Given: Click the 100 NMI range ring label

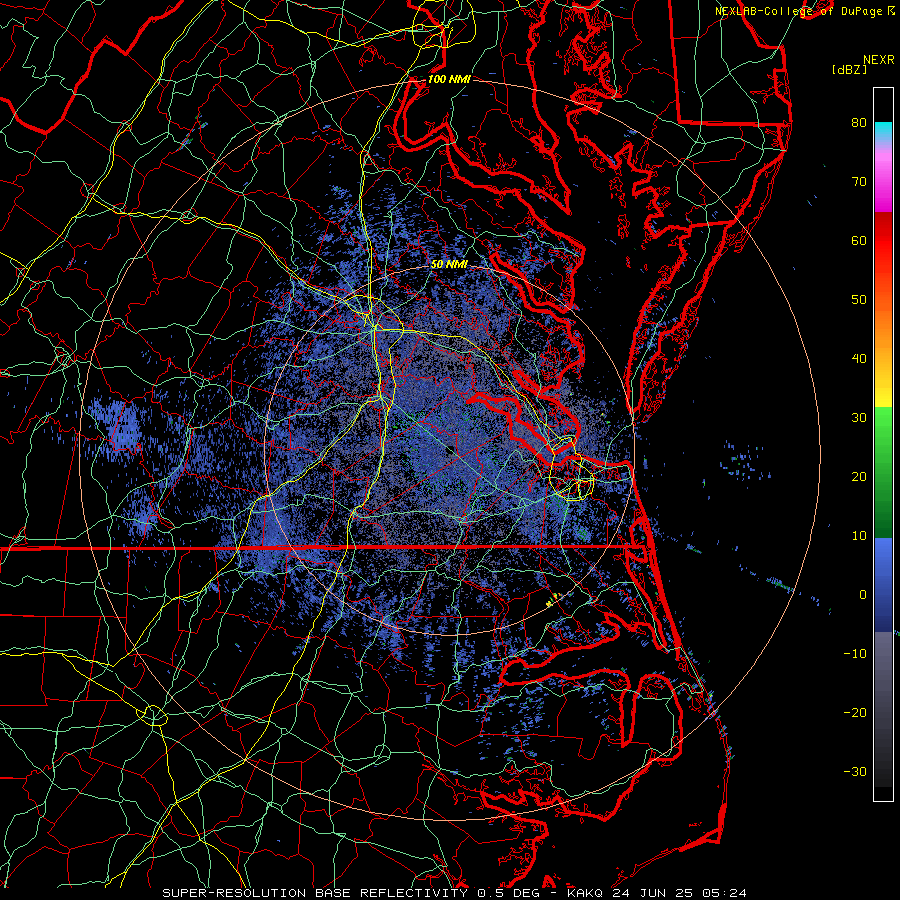Looking at the screenshot, I should (x=449, y=79).
